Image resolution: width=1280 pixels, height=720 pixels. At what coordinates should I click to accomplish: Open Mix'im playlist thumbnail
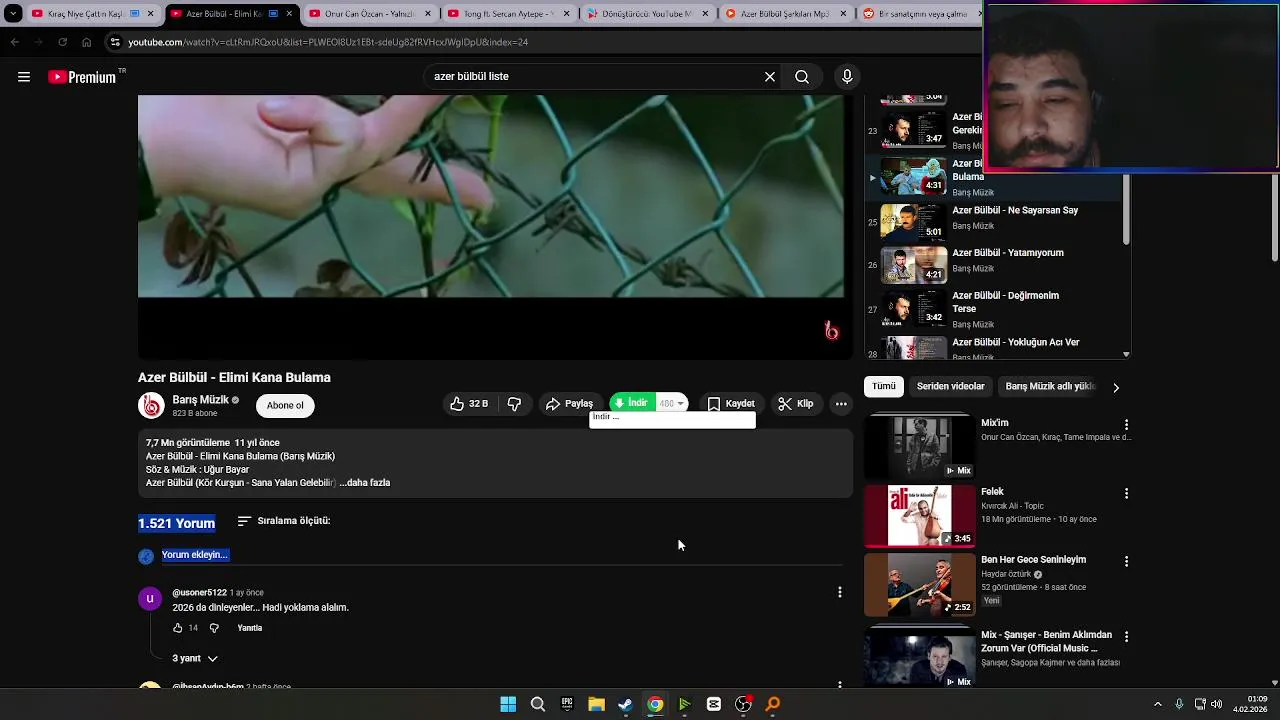(x=920, y=447)
